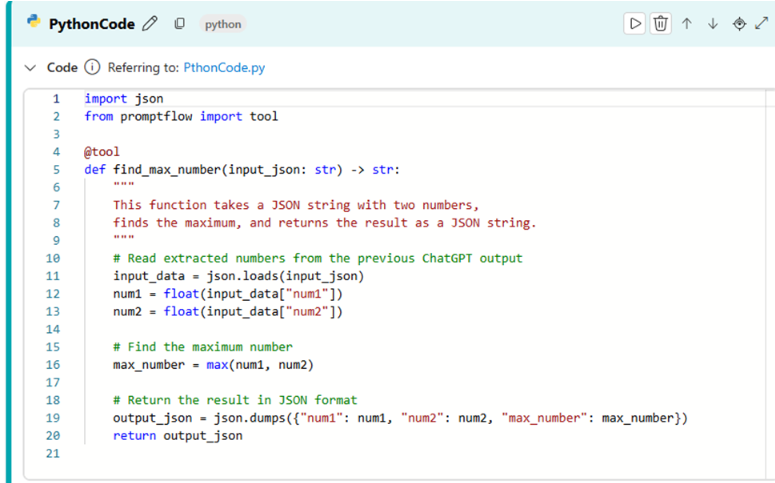Click docstring line 'finds the maximum, and returns'
775x483 pixels.
tap(324, 223)
